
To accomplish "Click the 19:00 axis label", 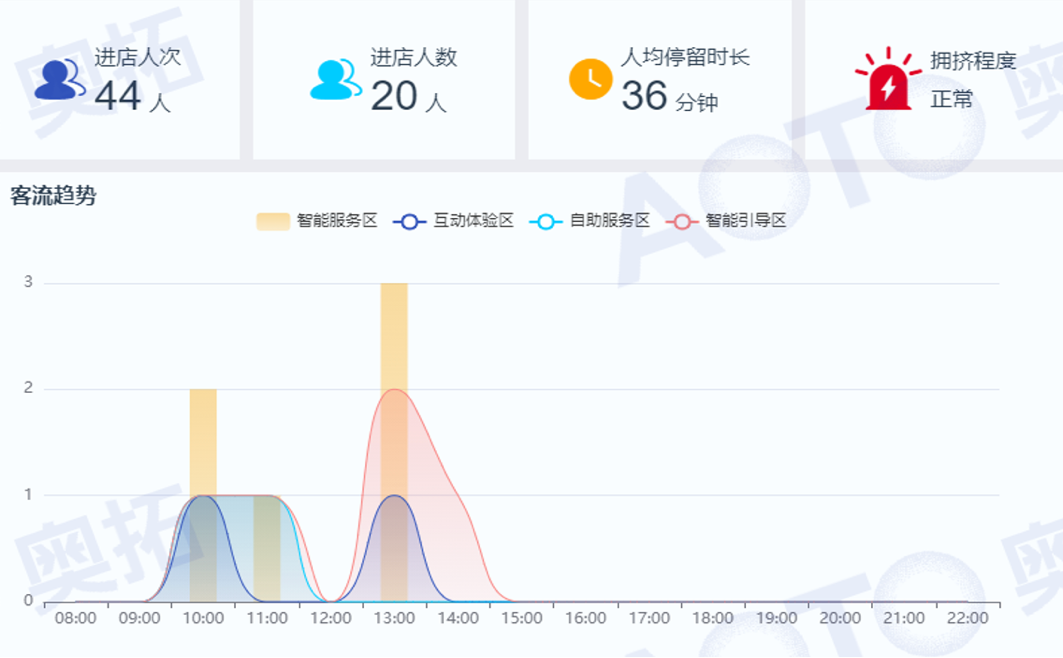I will click(776, 618).
